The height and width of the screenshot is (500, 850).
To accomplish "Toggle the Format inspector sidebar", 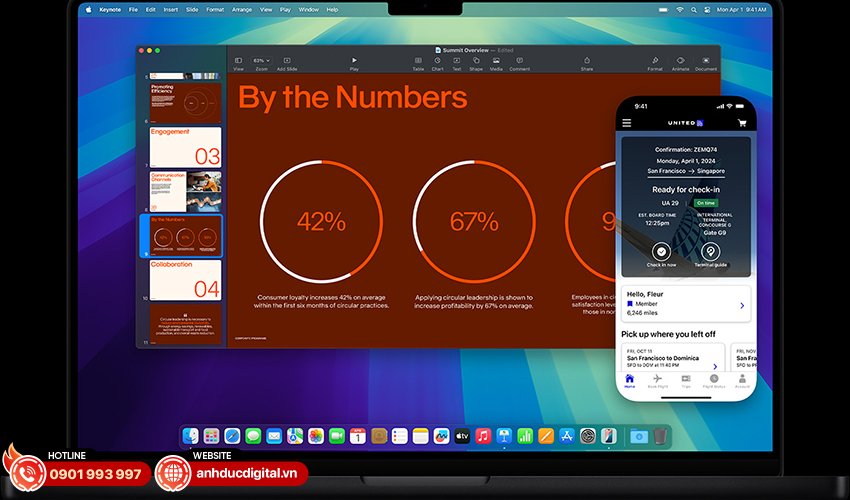I will pos(654,62).
